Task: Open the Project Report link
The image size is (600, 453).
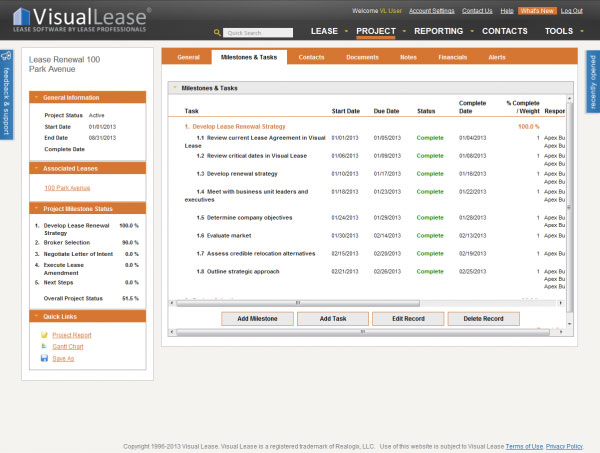Action: pos(72,335)
